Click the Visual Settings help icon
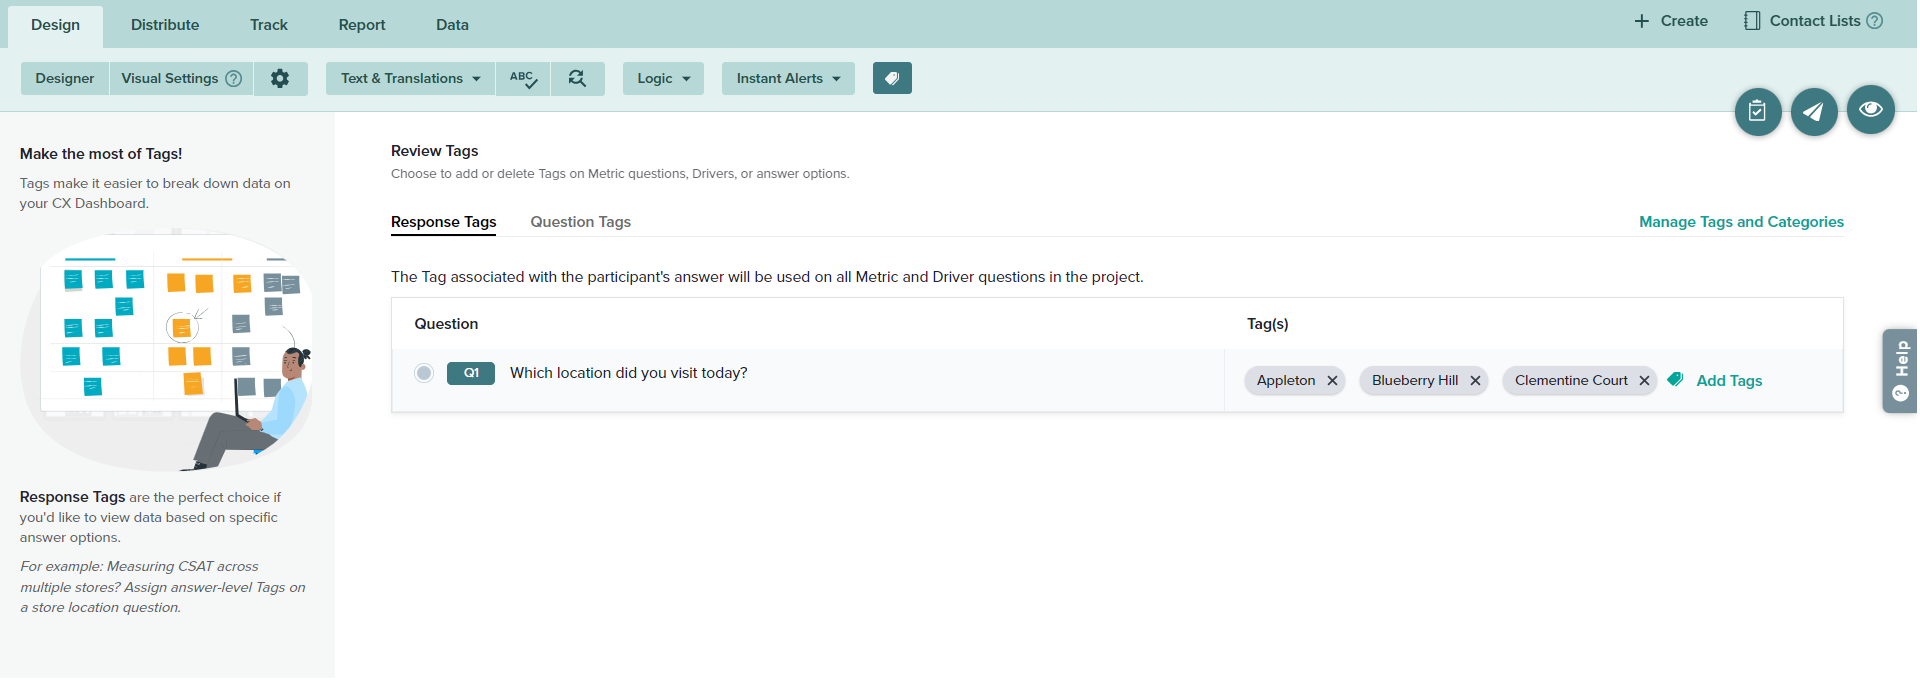1920x692 pixels. click(234, 78)
